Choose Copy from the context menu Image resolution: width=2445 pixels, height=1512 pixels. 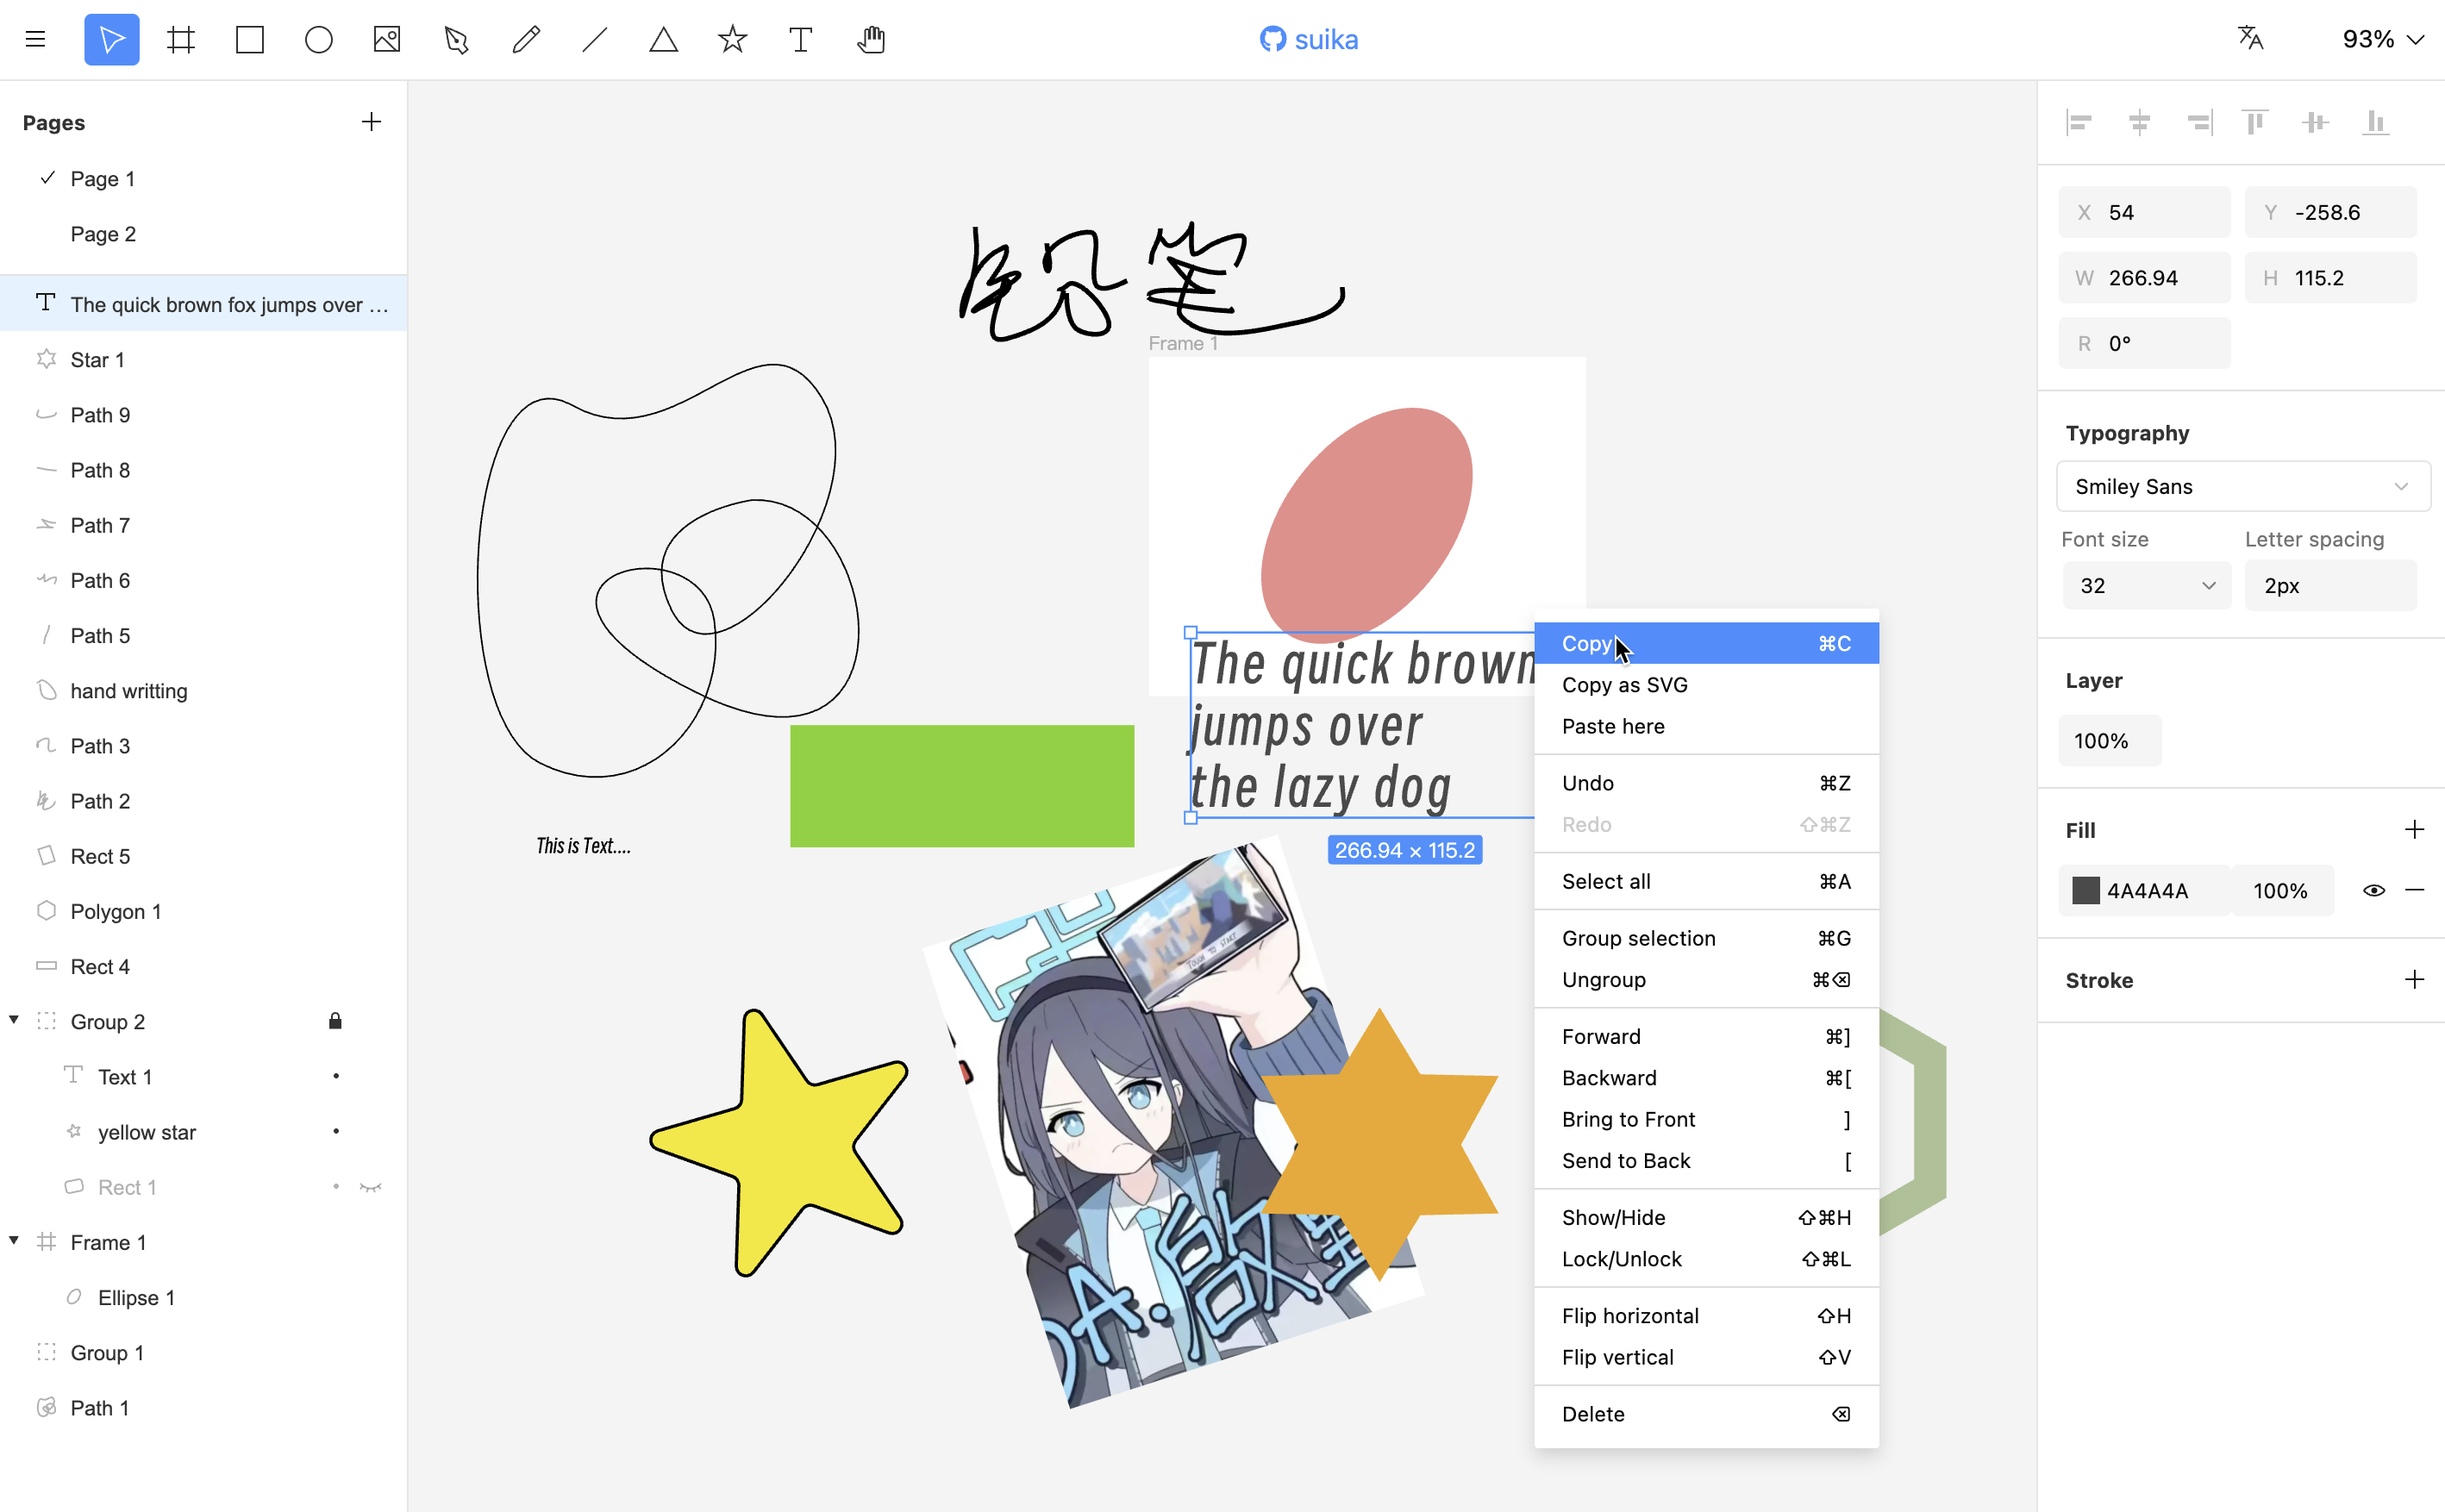(x=1706, y=643)
